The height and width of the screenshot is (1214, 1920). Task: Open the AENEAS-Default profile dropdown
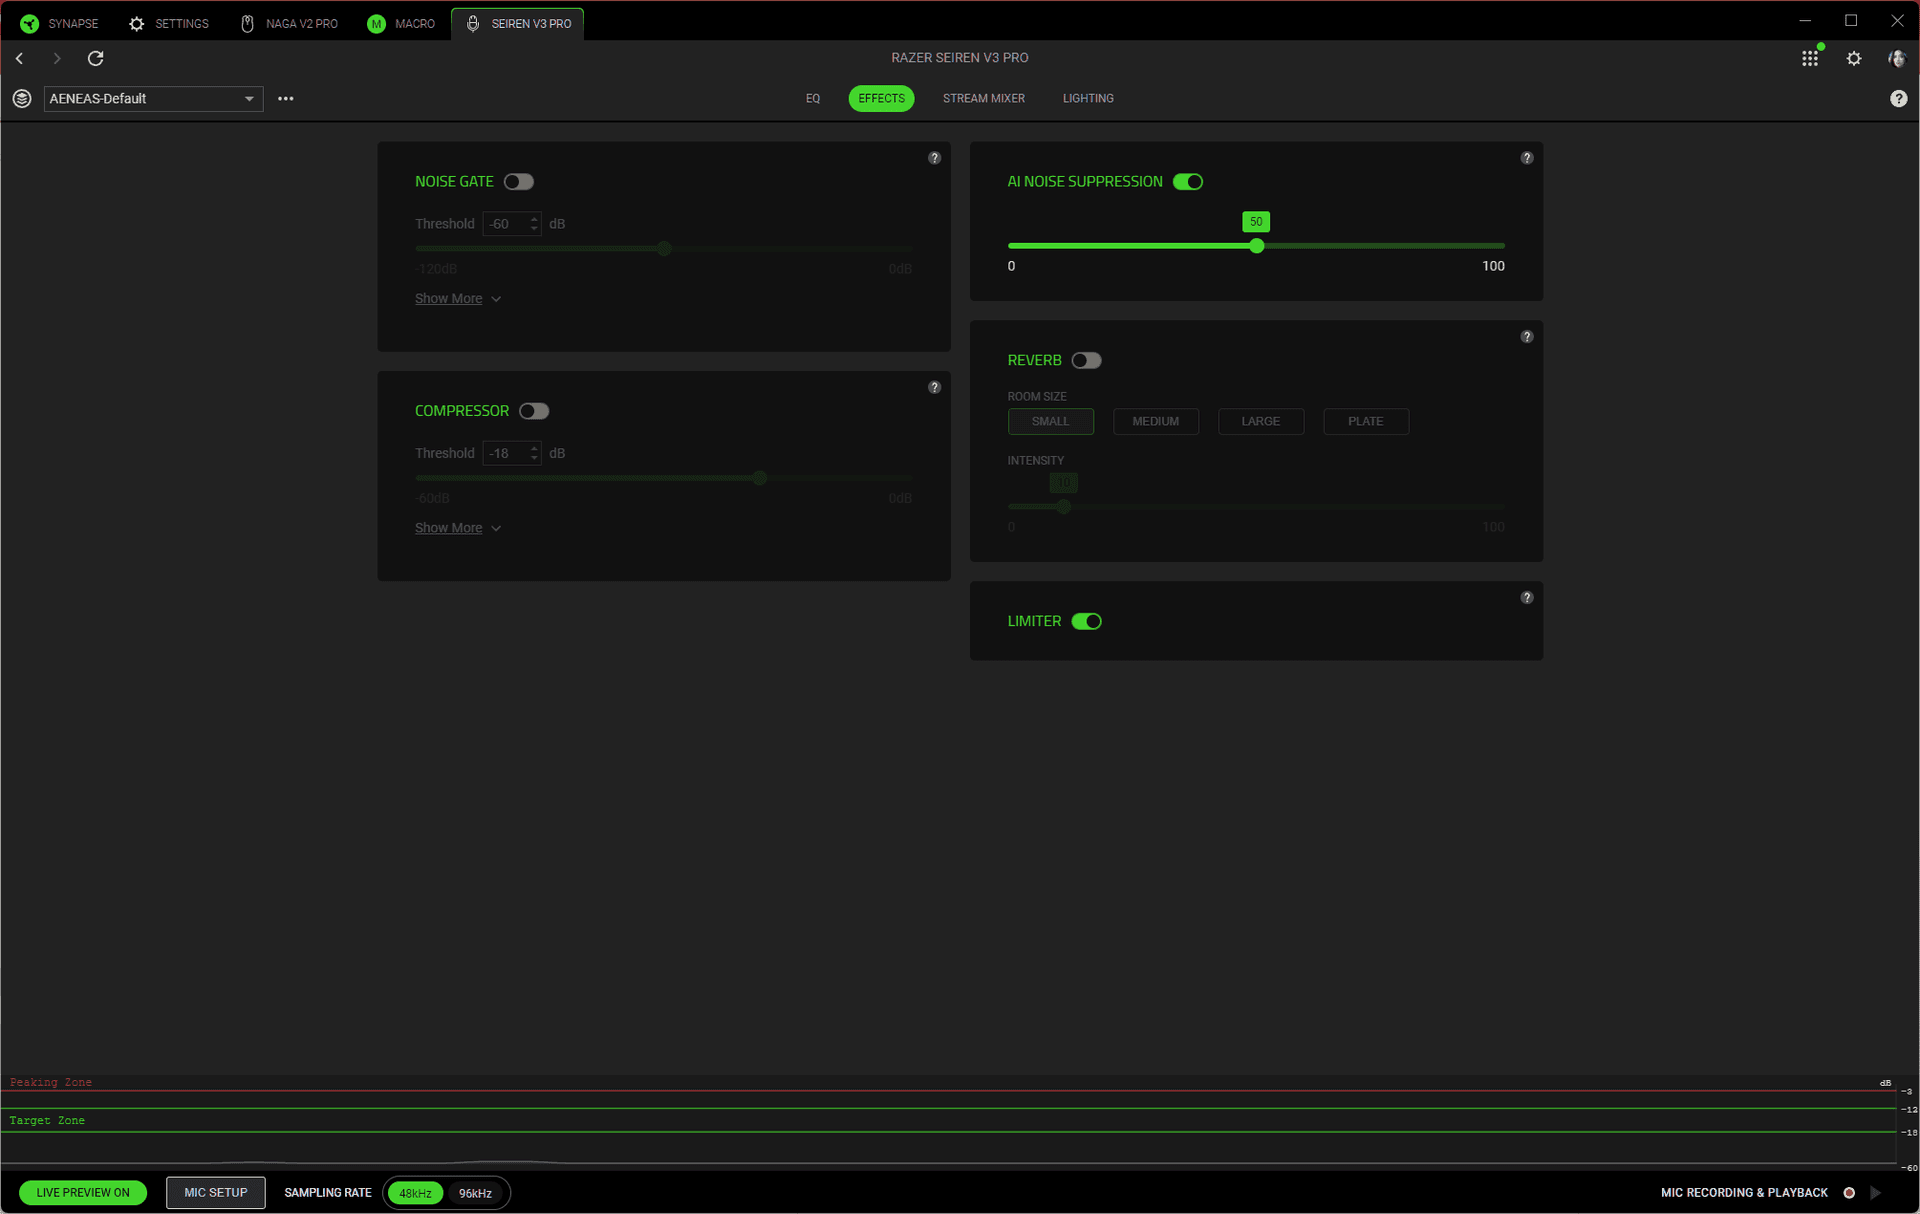coord(154,98)
